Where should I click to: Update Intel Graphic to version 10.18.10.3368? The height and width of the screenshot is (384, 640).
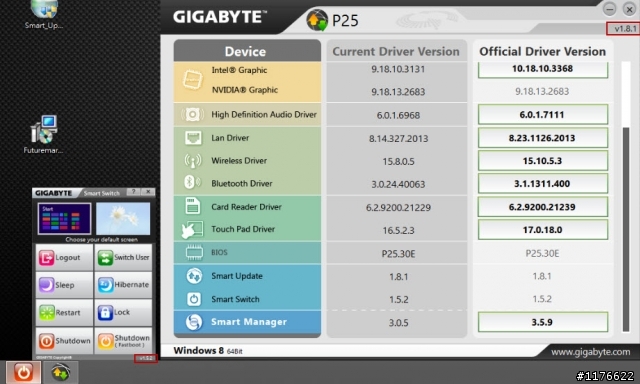pyautogui.click(x=542, y=69)
